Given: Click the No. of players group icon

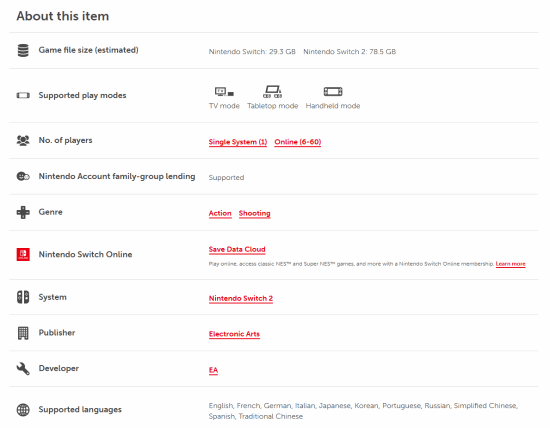Looking at the screenshot, I should pyautogui.click(x=23, y=141).
